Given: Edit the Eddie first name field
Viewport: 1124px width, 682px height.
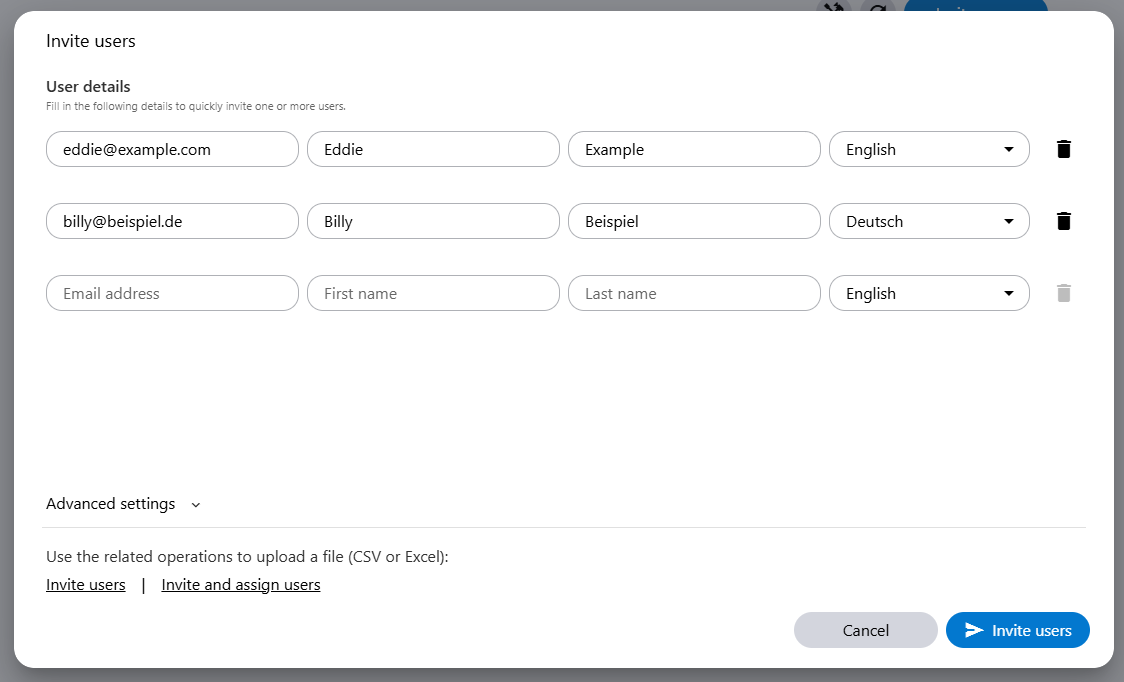Looking at the screenshot, I should [433, 149].
